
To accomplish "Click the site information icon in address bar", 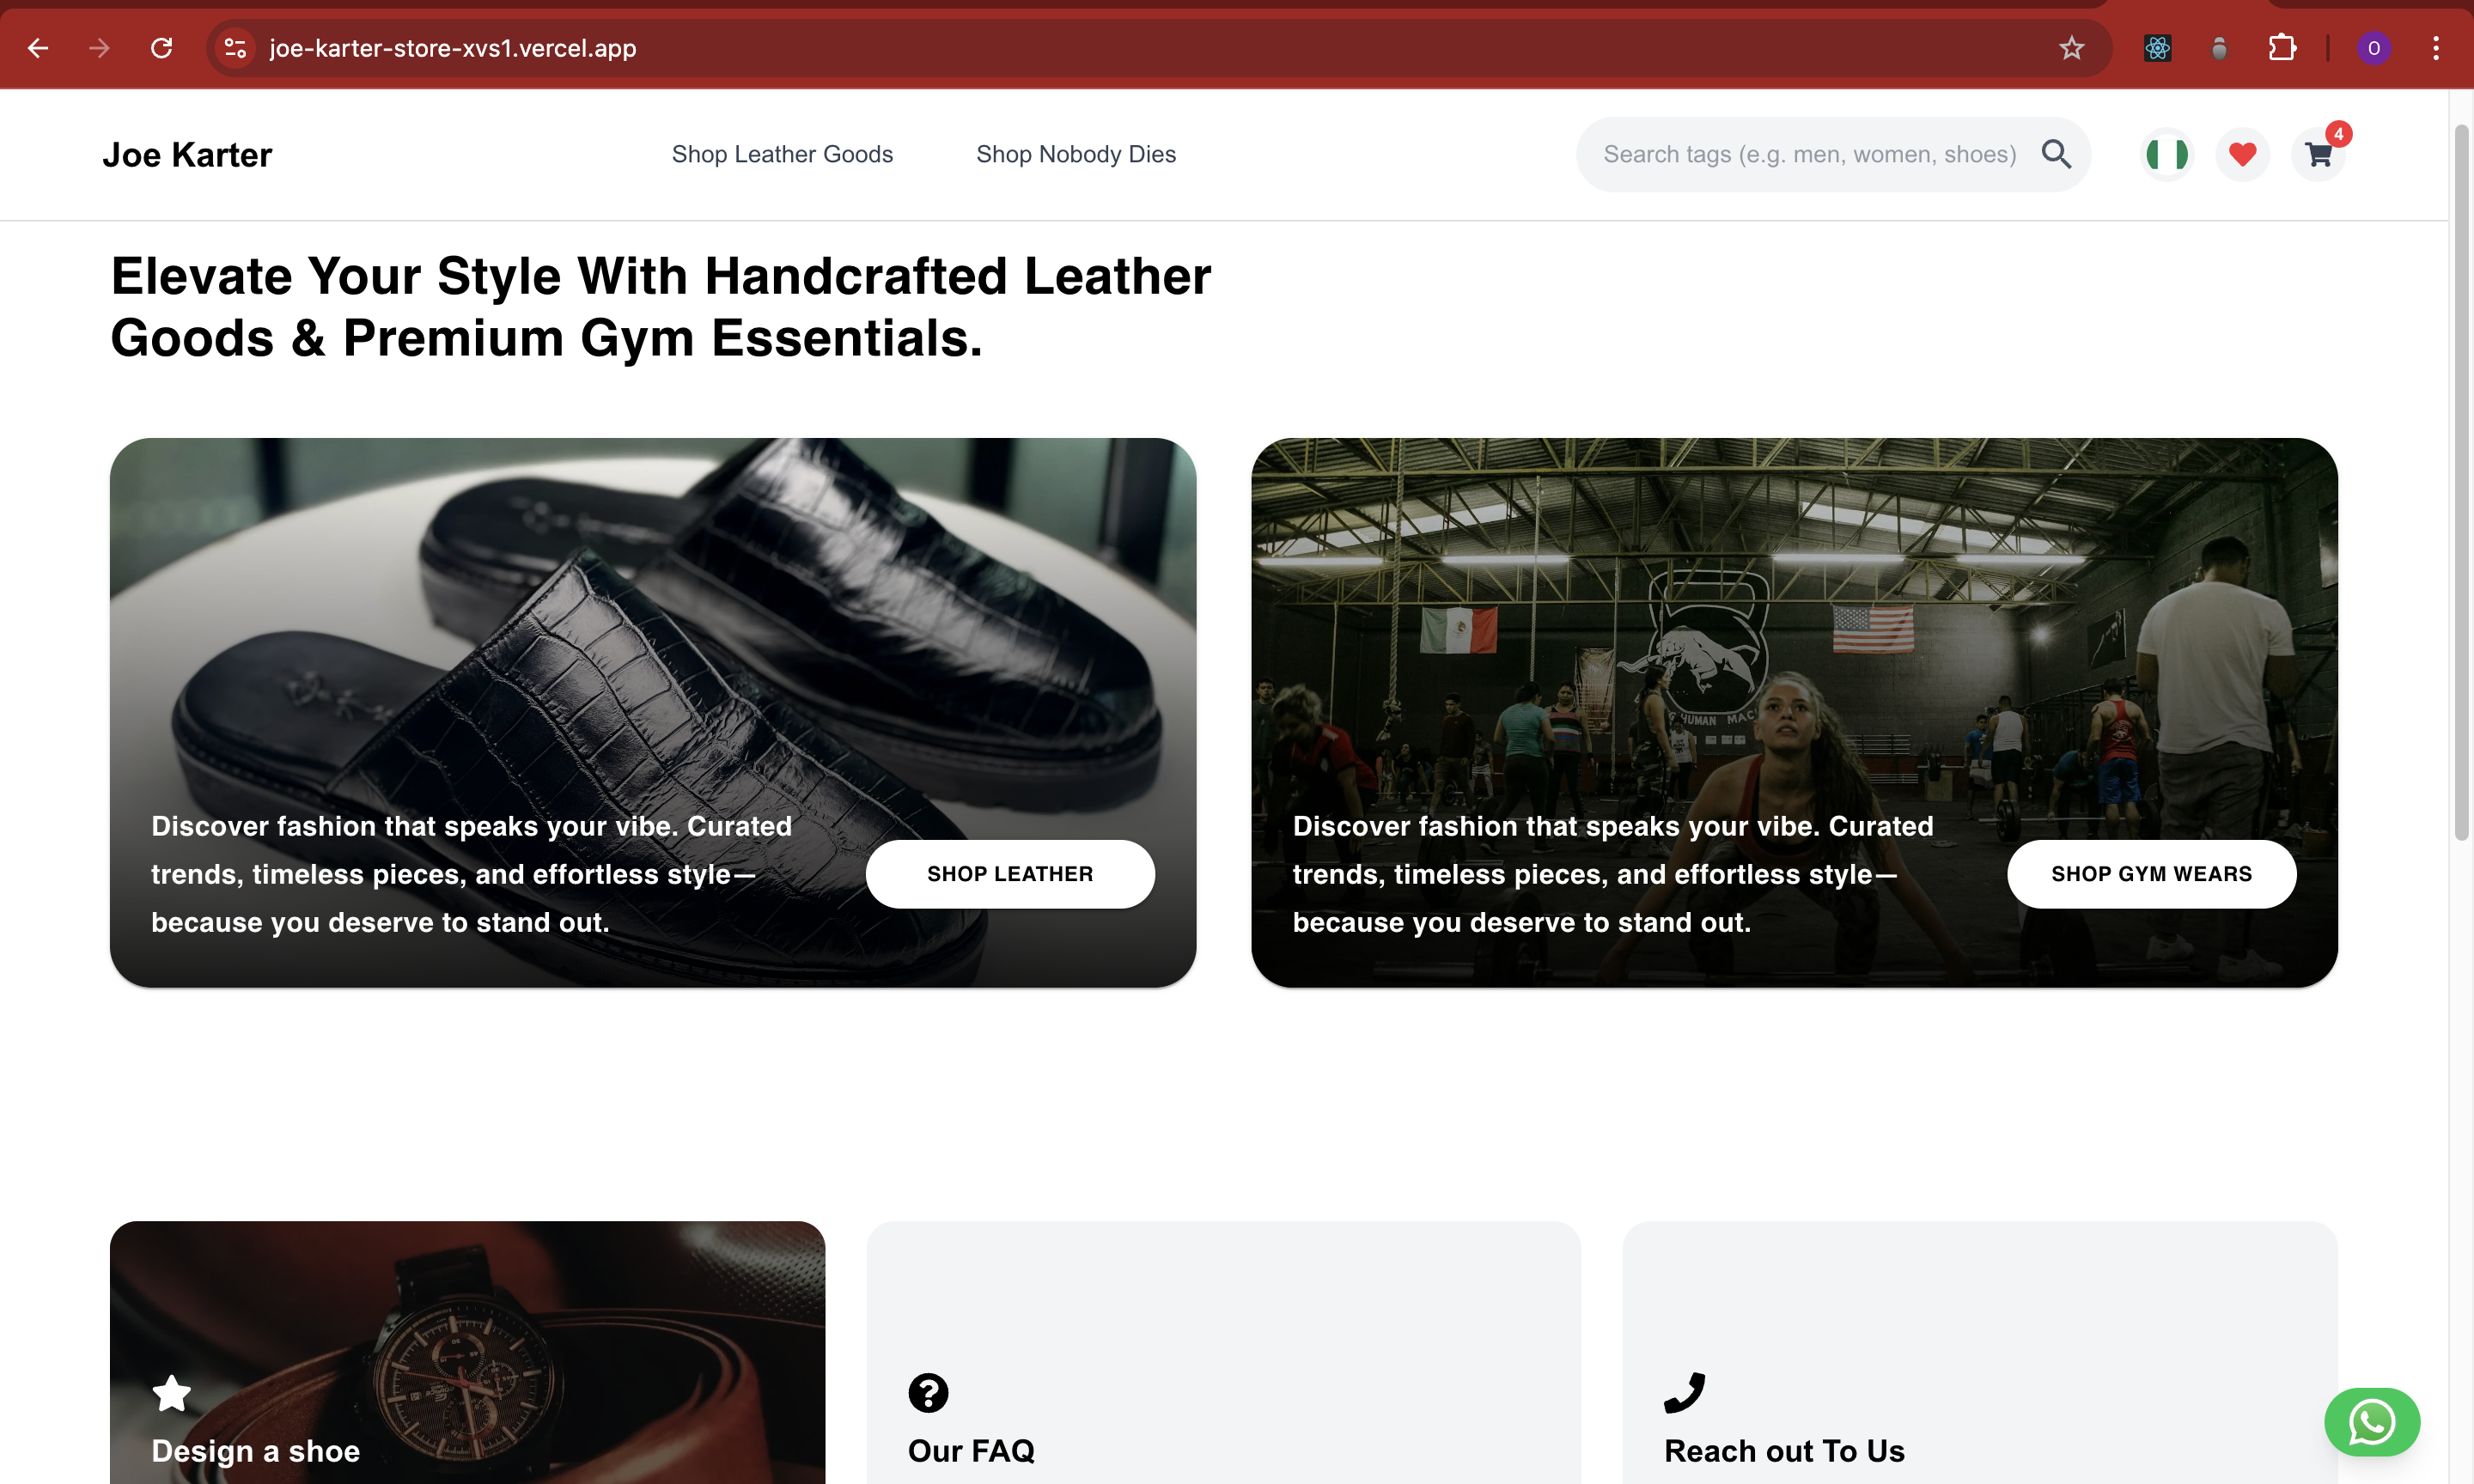I will 235,48.
